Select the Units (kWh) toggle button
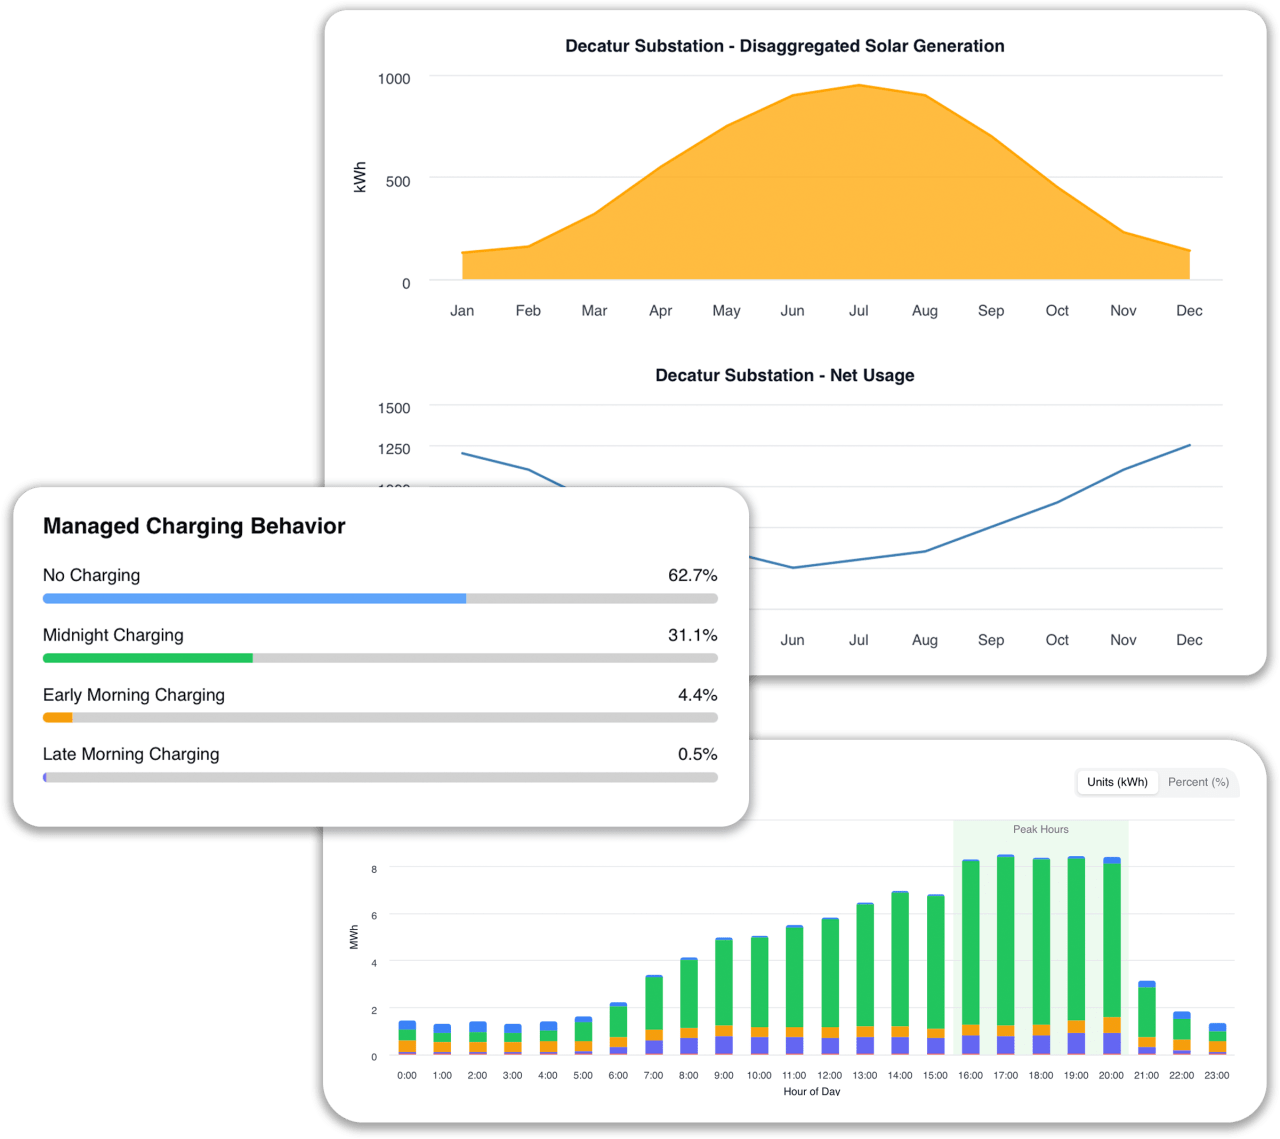1280x1139 pixels. point(1116,782)
